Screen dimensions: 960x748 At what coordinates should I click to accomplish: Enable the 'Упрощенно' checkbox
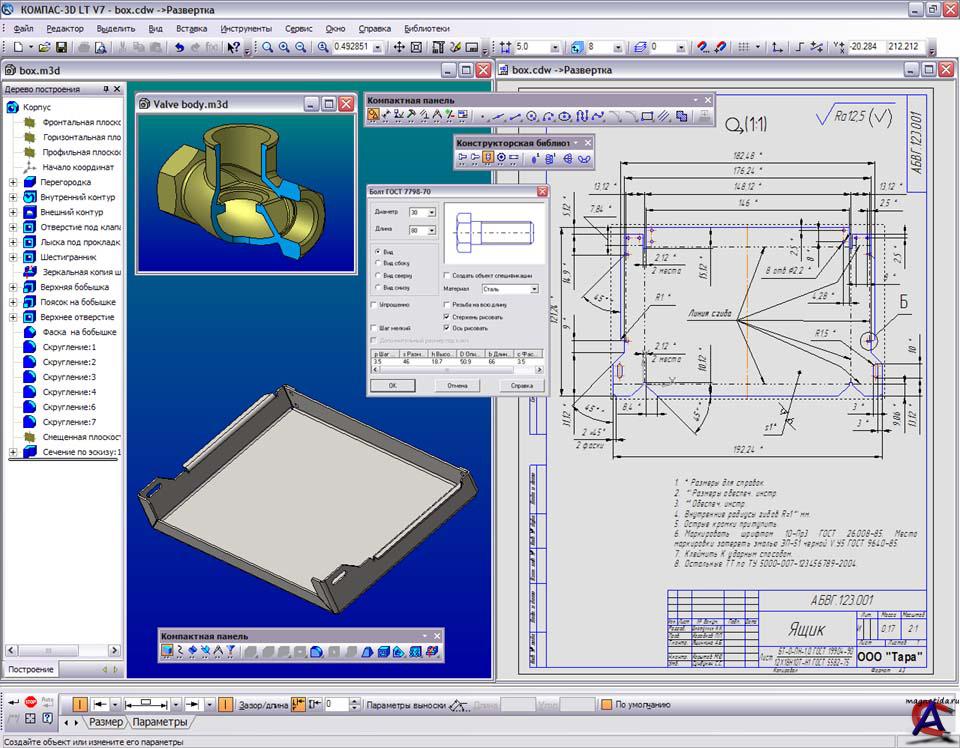coord(375,304)
